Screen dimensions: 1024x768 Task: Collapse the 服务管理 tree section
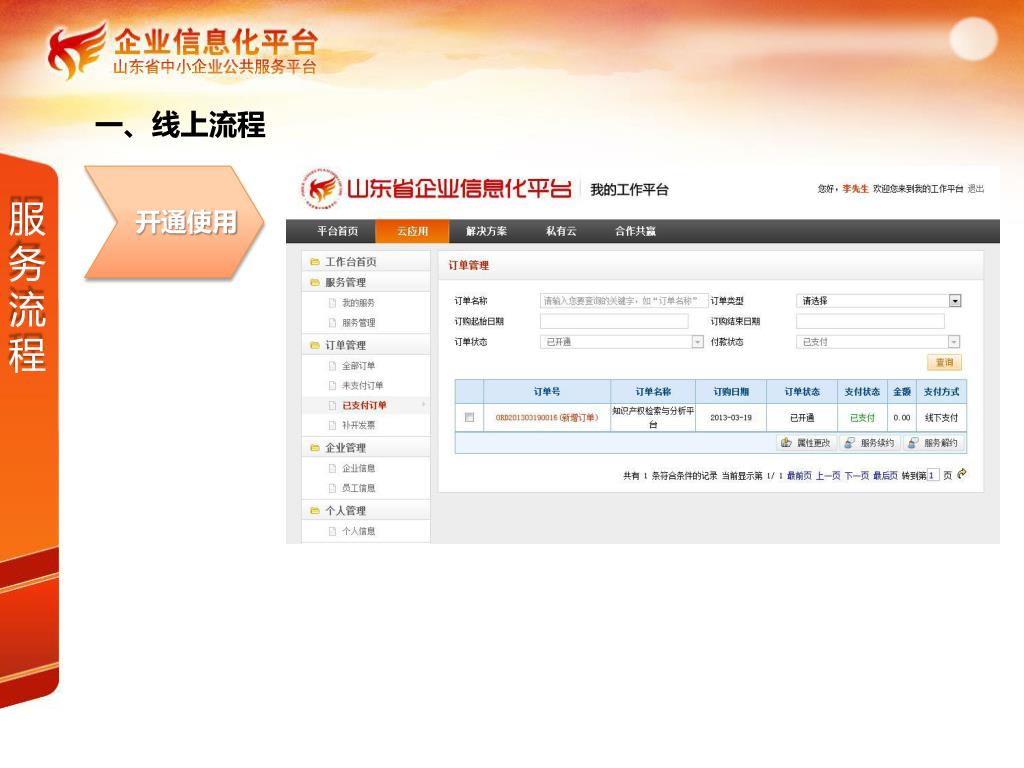pyautogui.click(x=366, y=282)
